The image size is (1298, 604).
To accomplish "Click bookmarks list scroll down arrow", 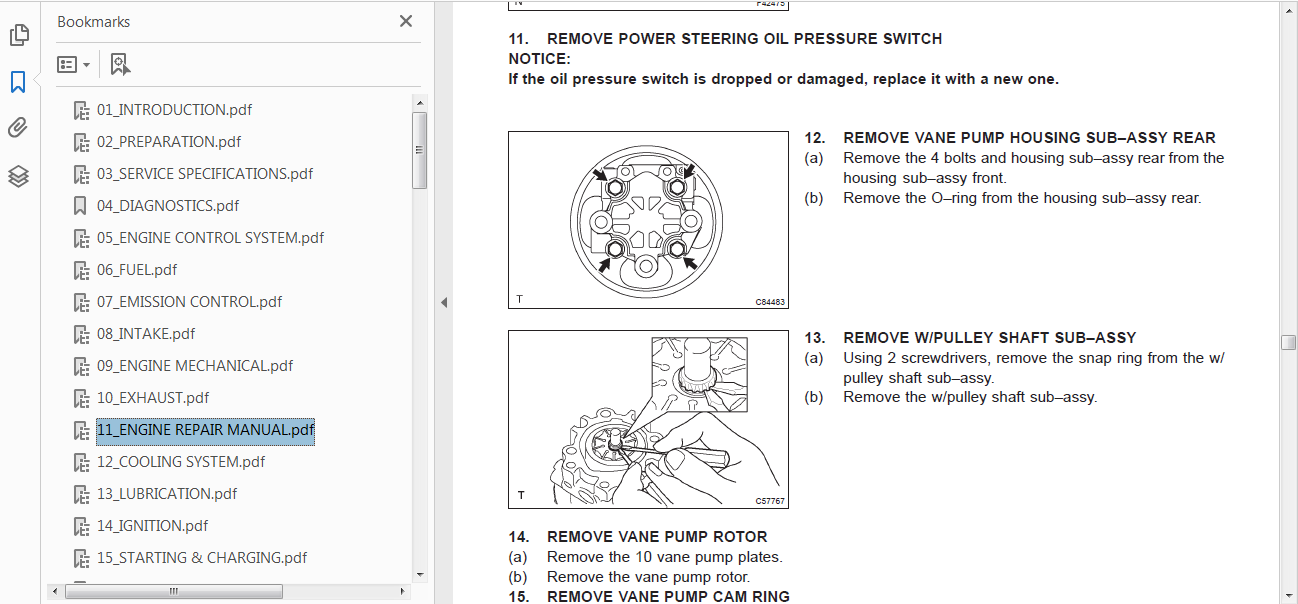I will tap(420, 575).
